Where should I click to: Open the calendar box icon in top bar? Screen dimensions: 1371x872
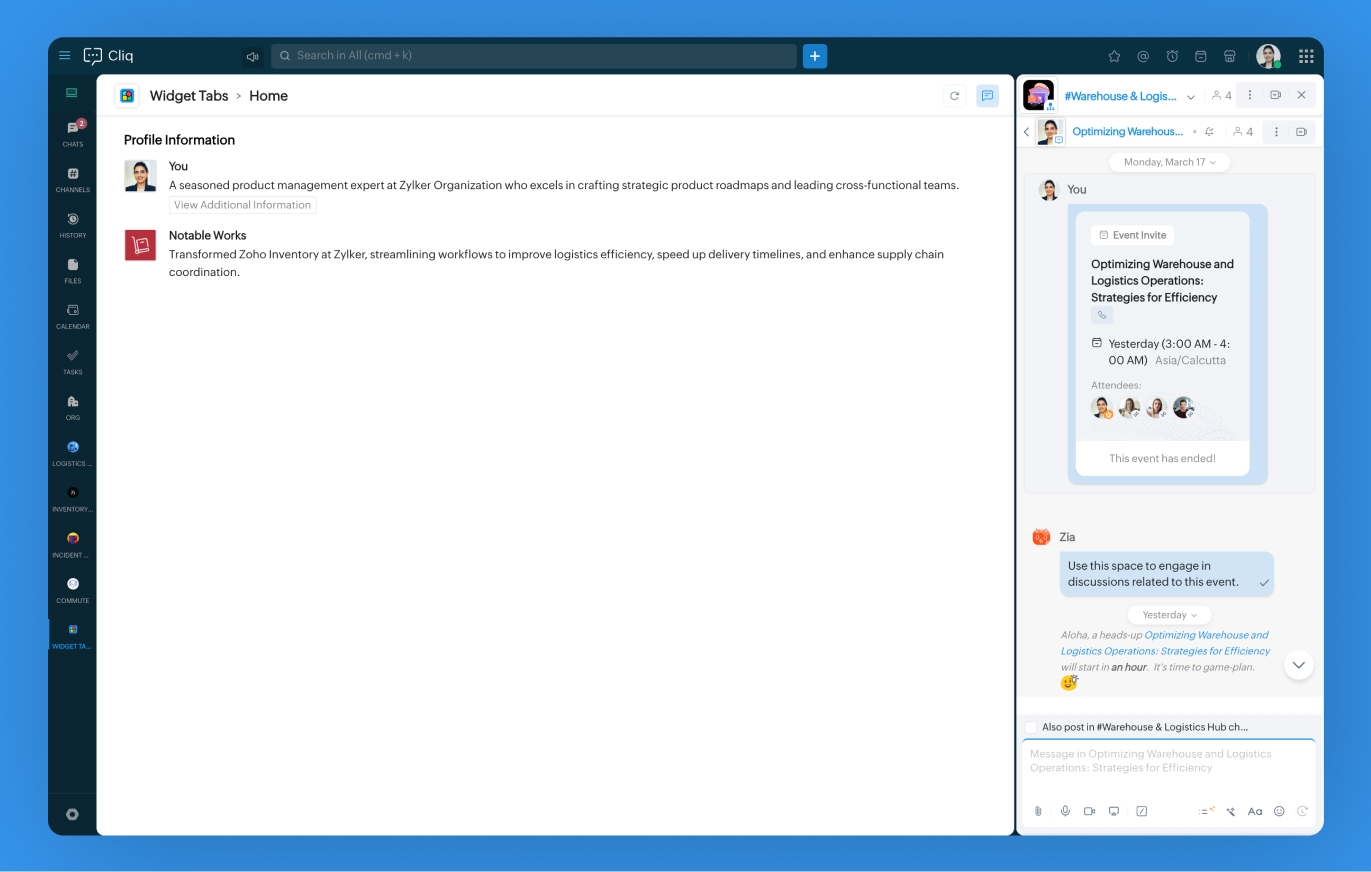point(1201,56)
